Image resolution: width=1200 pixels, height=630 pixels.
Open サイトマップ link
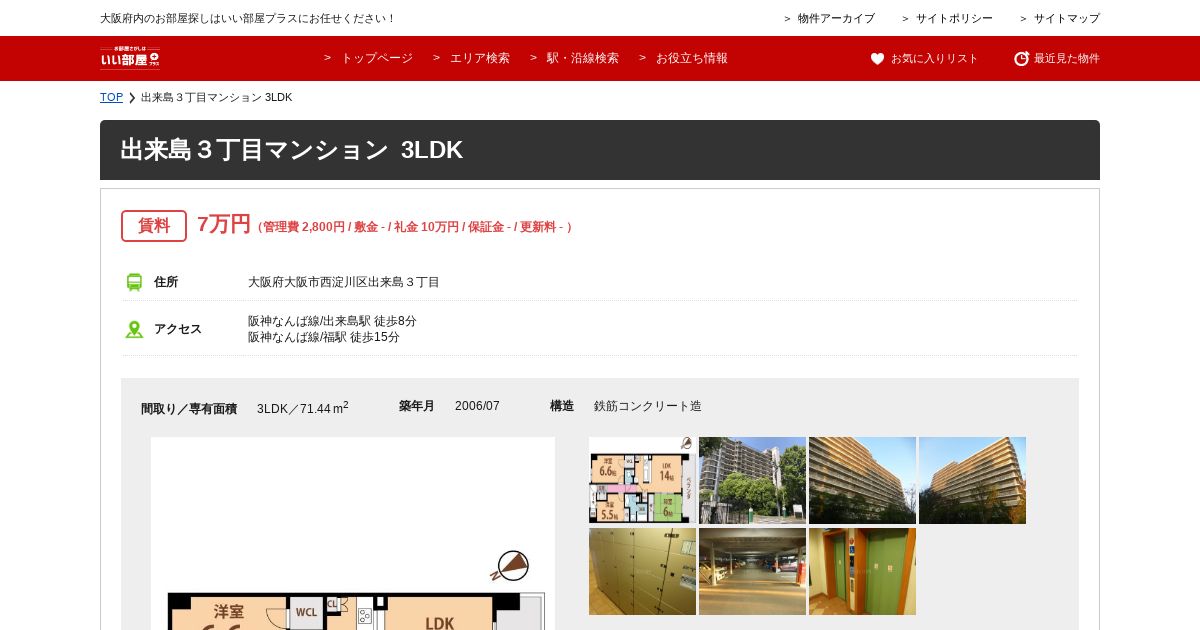pos(1067,18)
